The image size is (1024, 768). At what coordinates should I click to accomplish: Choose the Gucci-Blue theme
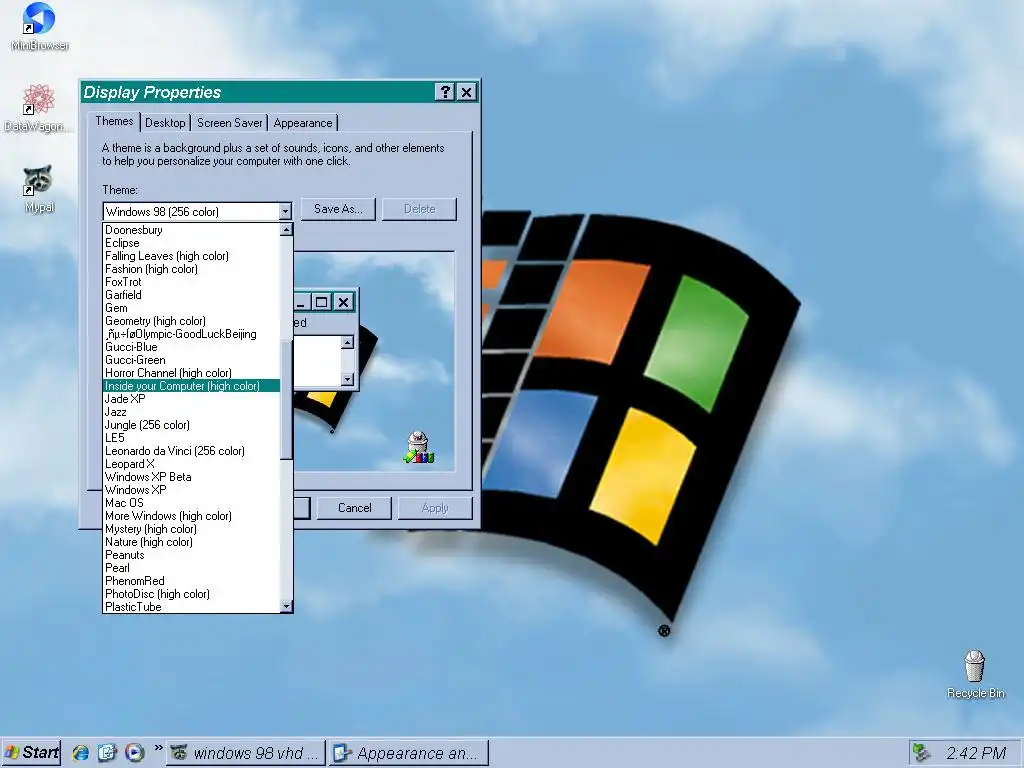[x=192, y=347]
